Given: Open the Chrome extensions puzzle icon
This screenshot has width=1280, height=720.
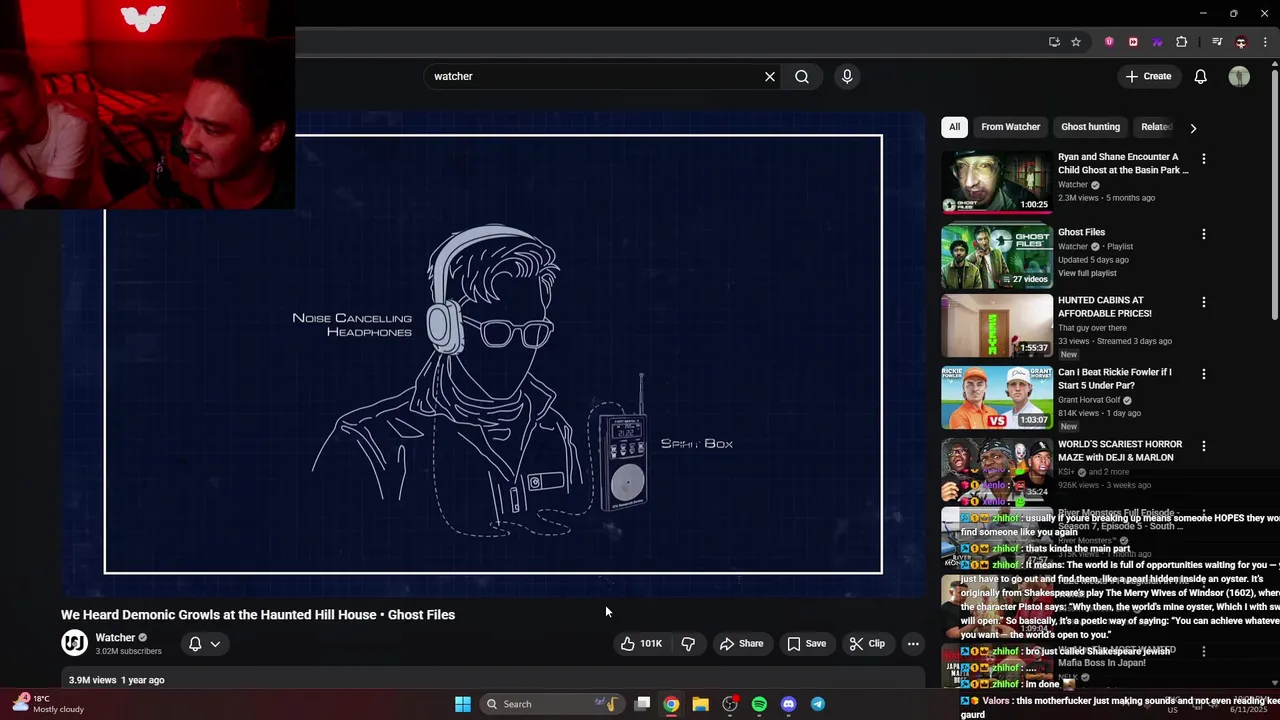Looking at the screenshot, I should tap(1182, 42).
